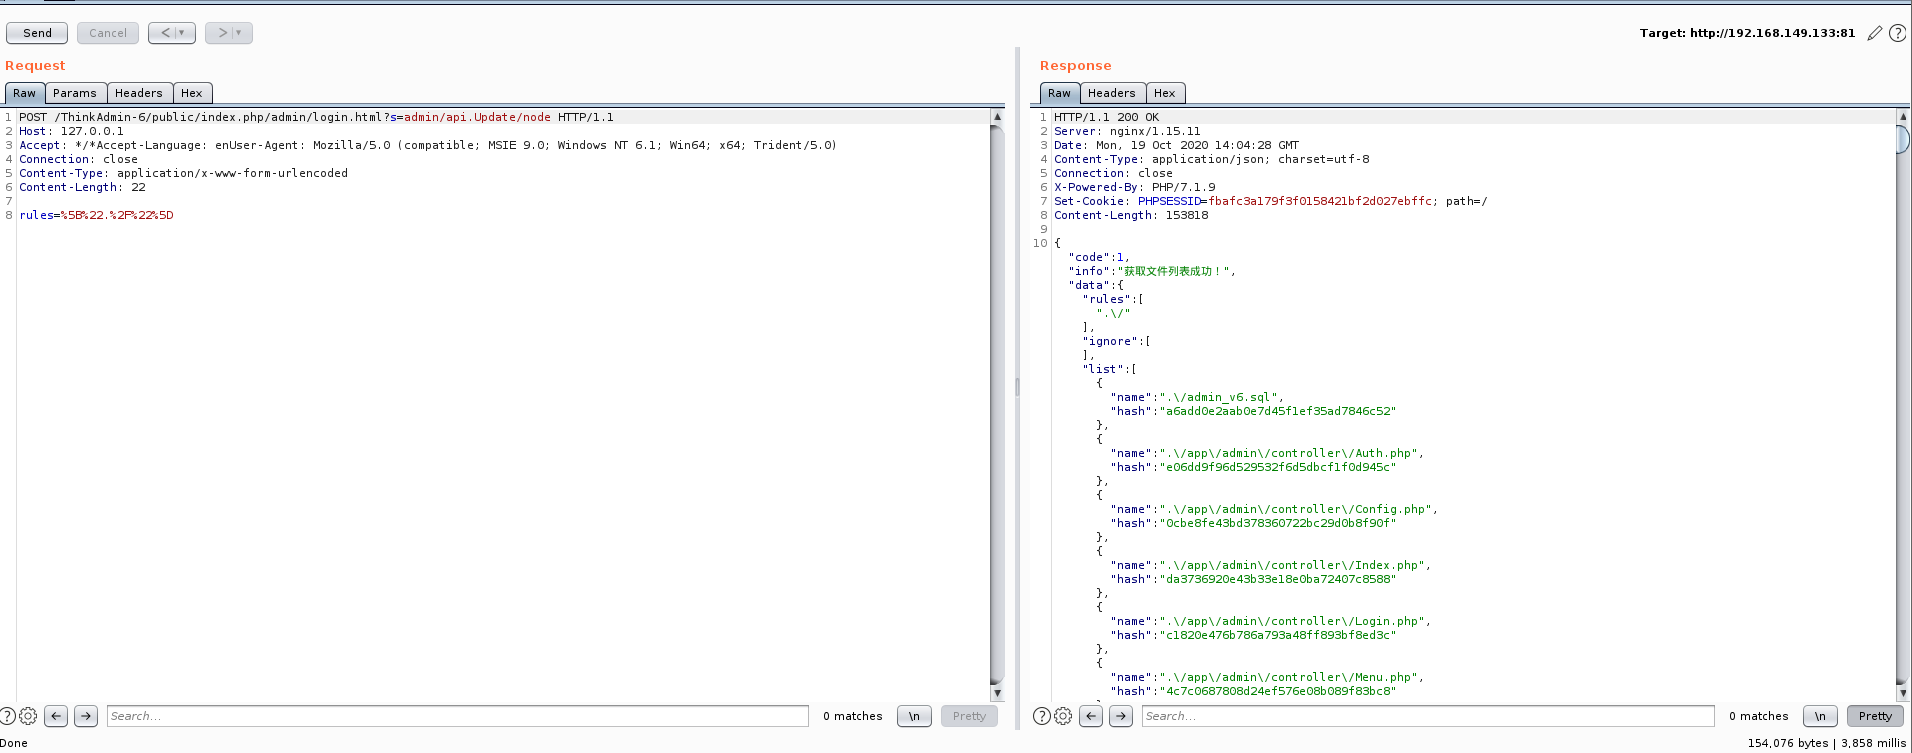Open dropdown arrow beside the history forward button
The width and height of the screenshot is (1912, 753).
pyautogui.click(x=239, y=33)
